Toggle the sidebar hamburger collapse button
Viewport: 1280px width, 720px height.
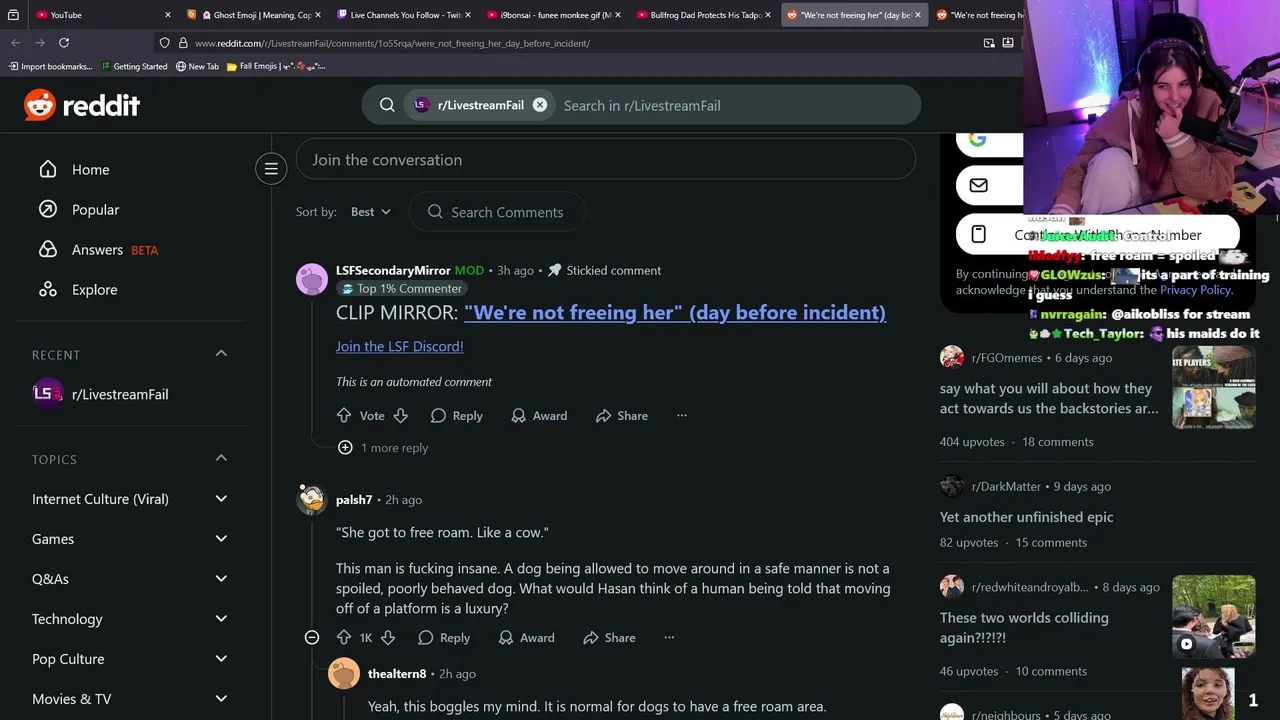pos(271,169)
